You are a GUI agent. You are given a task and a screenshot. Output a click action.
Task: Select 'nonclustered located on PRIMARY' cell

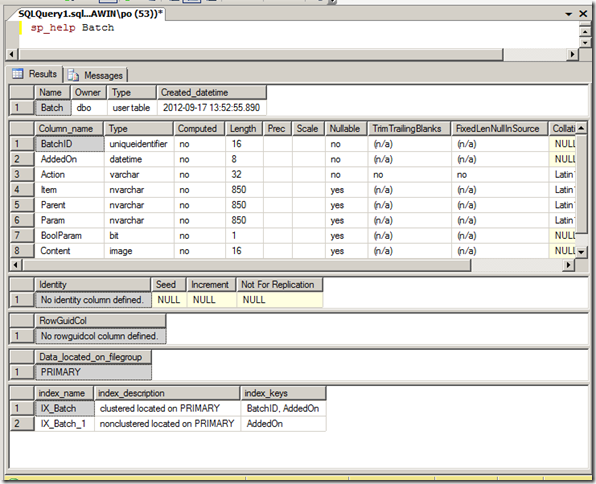click(167, 424)
